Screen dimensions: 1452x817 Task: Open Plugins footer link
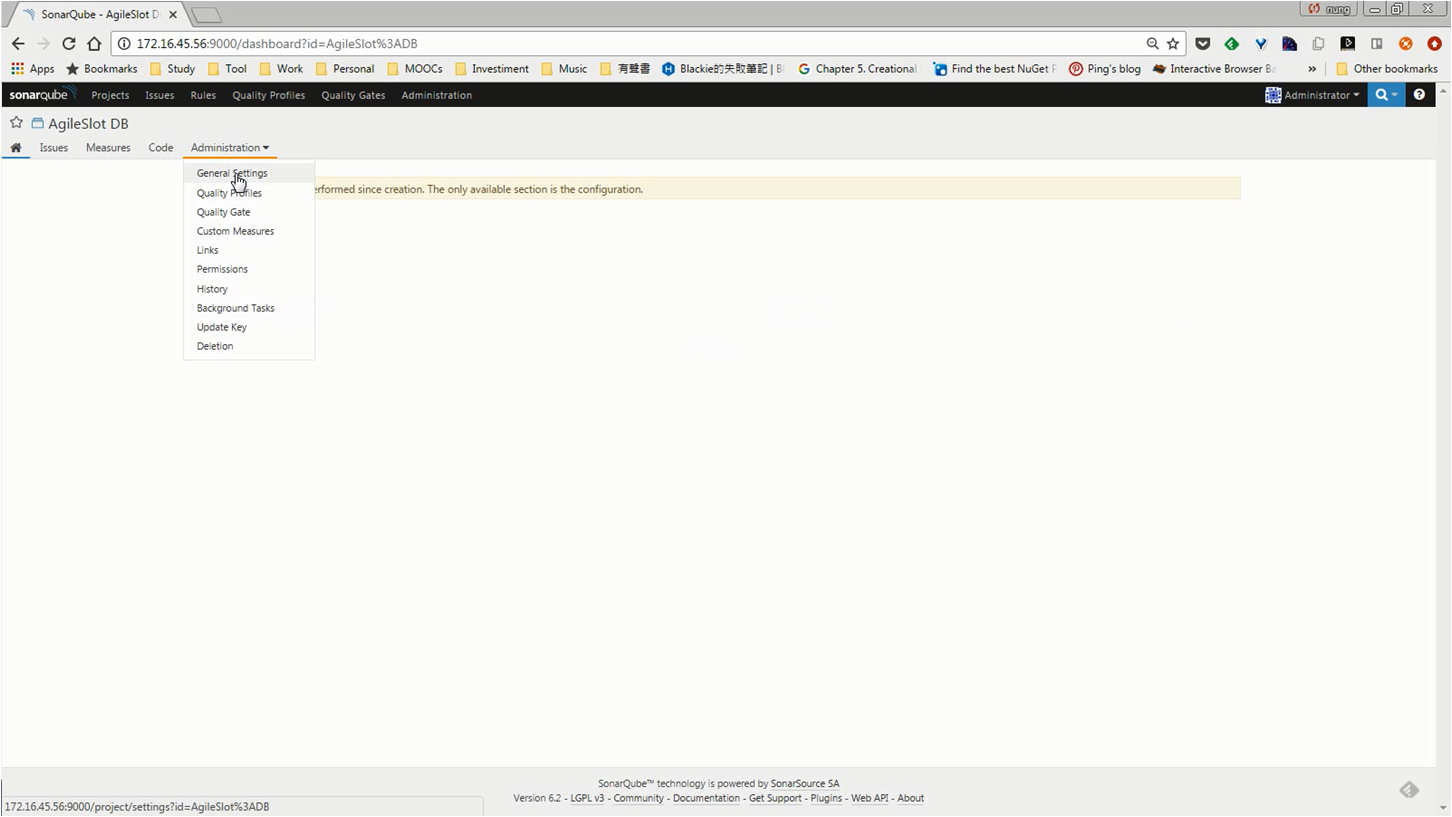coord(826,798)
